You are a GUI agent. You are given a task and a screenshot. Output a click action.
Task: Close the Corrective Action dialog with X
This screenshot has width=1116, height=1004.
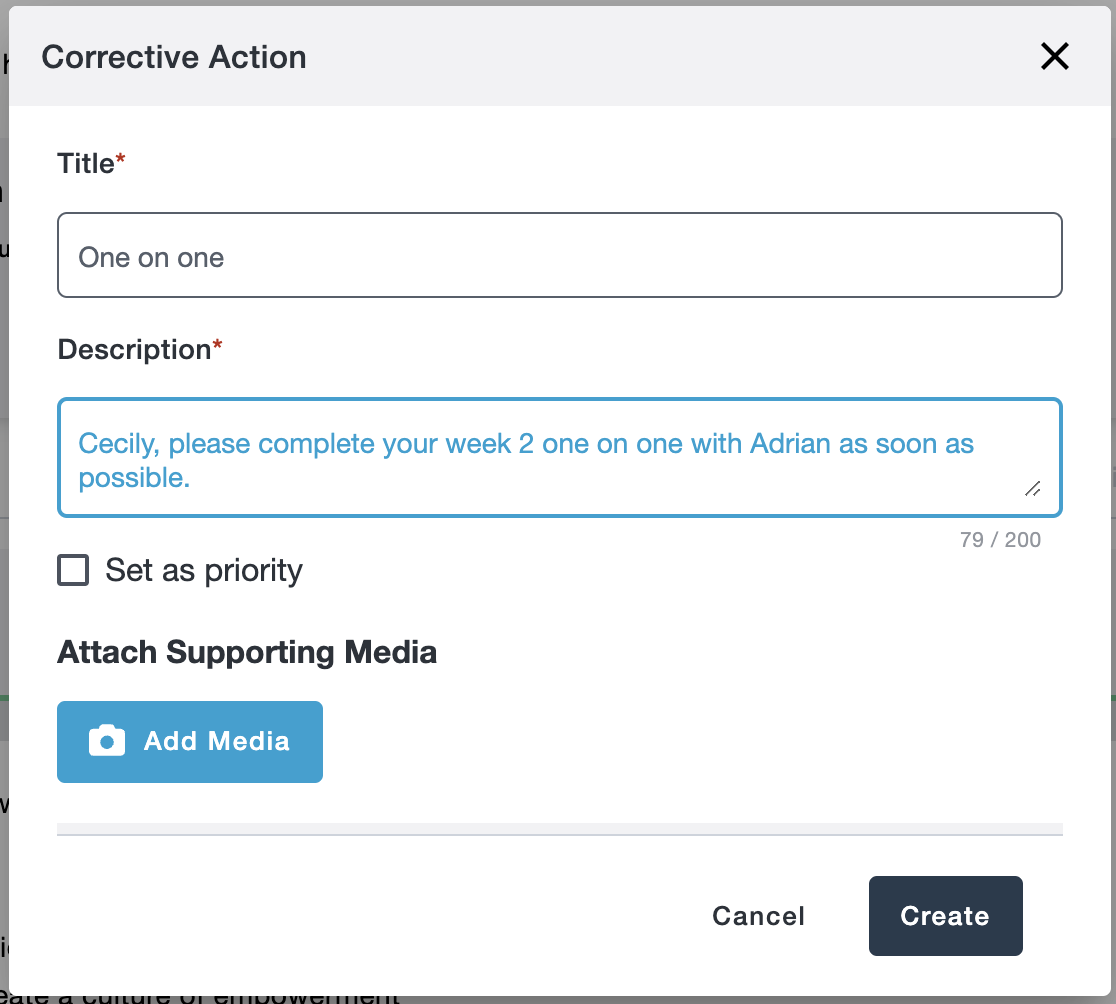pyautogui.click(x=1055, y=57)
